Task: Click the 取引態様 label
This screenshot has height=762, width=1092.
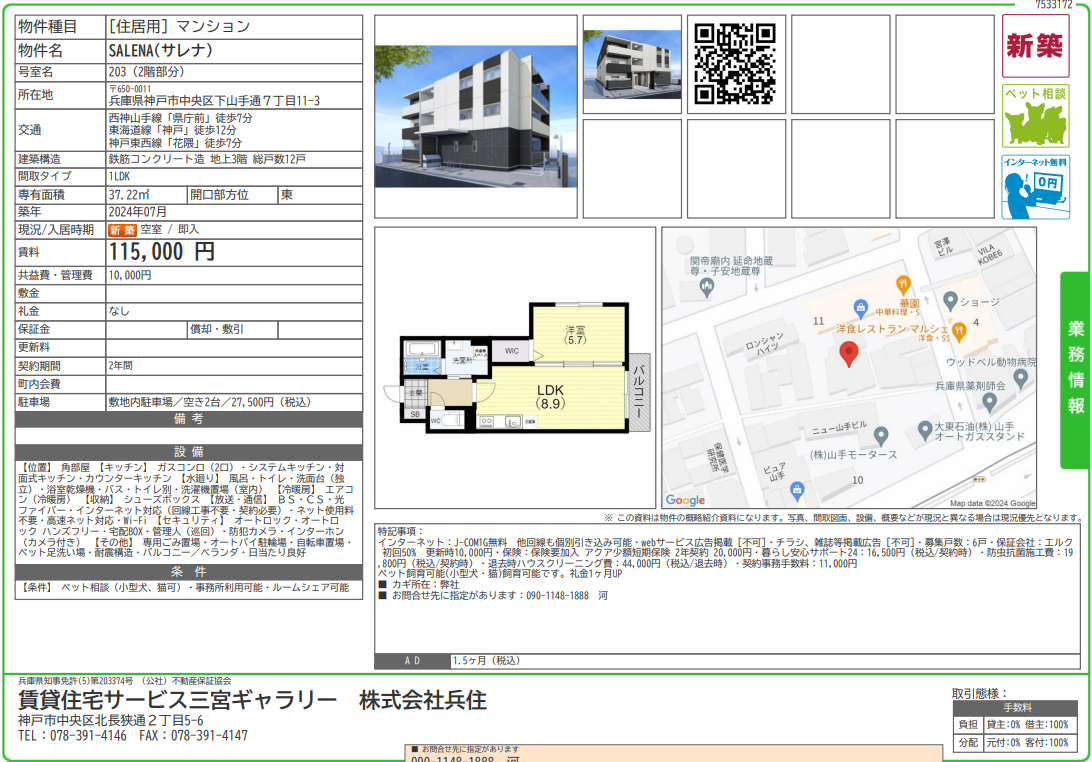Action: (x=980, y=694)
